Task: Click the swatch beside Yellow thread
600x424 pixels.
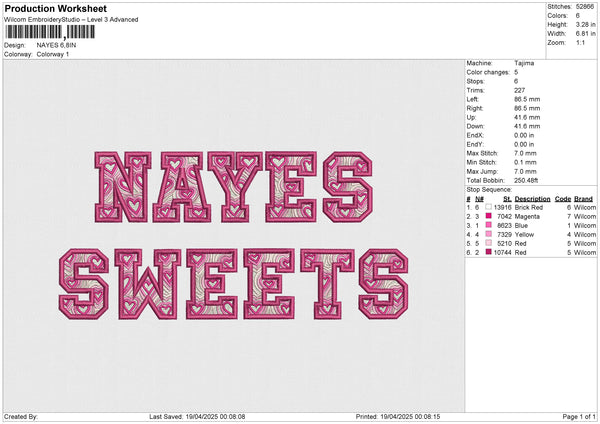Action: (x=488, y=234)
